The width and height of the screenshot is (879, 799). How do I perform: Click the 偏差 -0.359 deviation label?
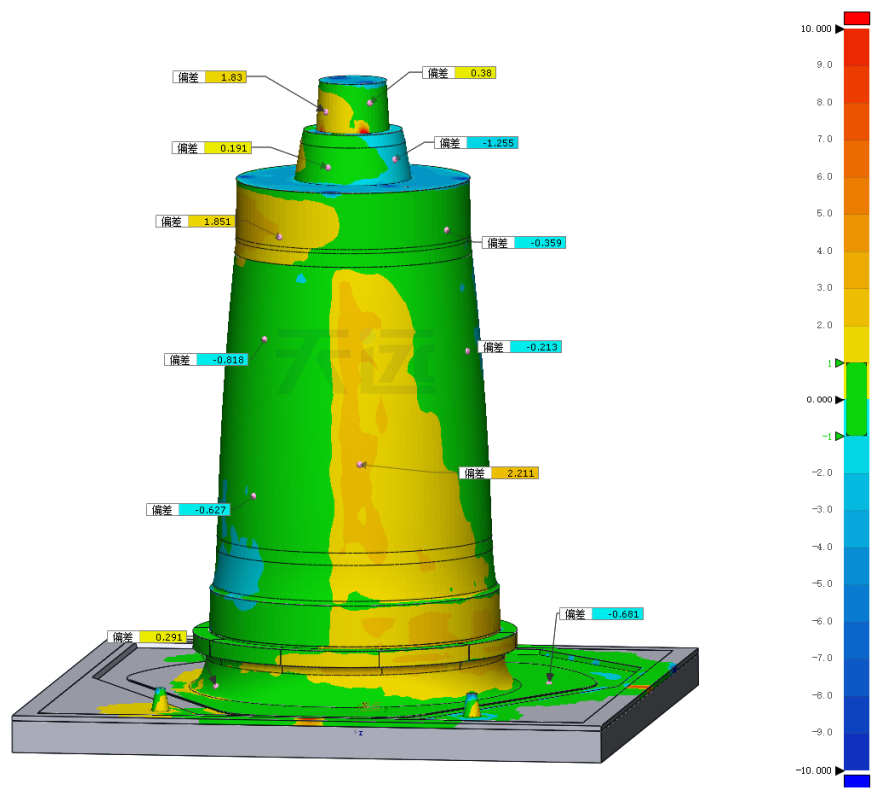point(523,243)
